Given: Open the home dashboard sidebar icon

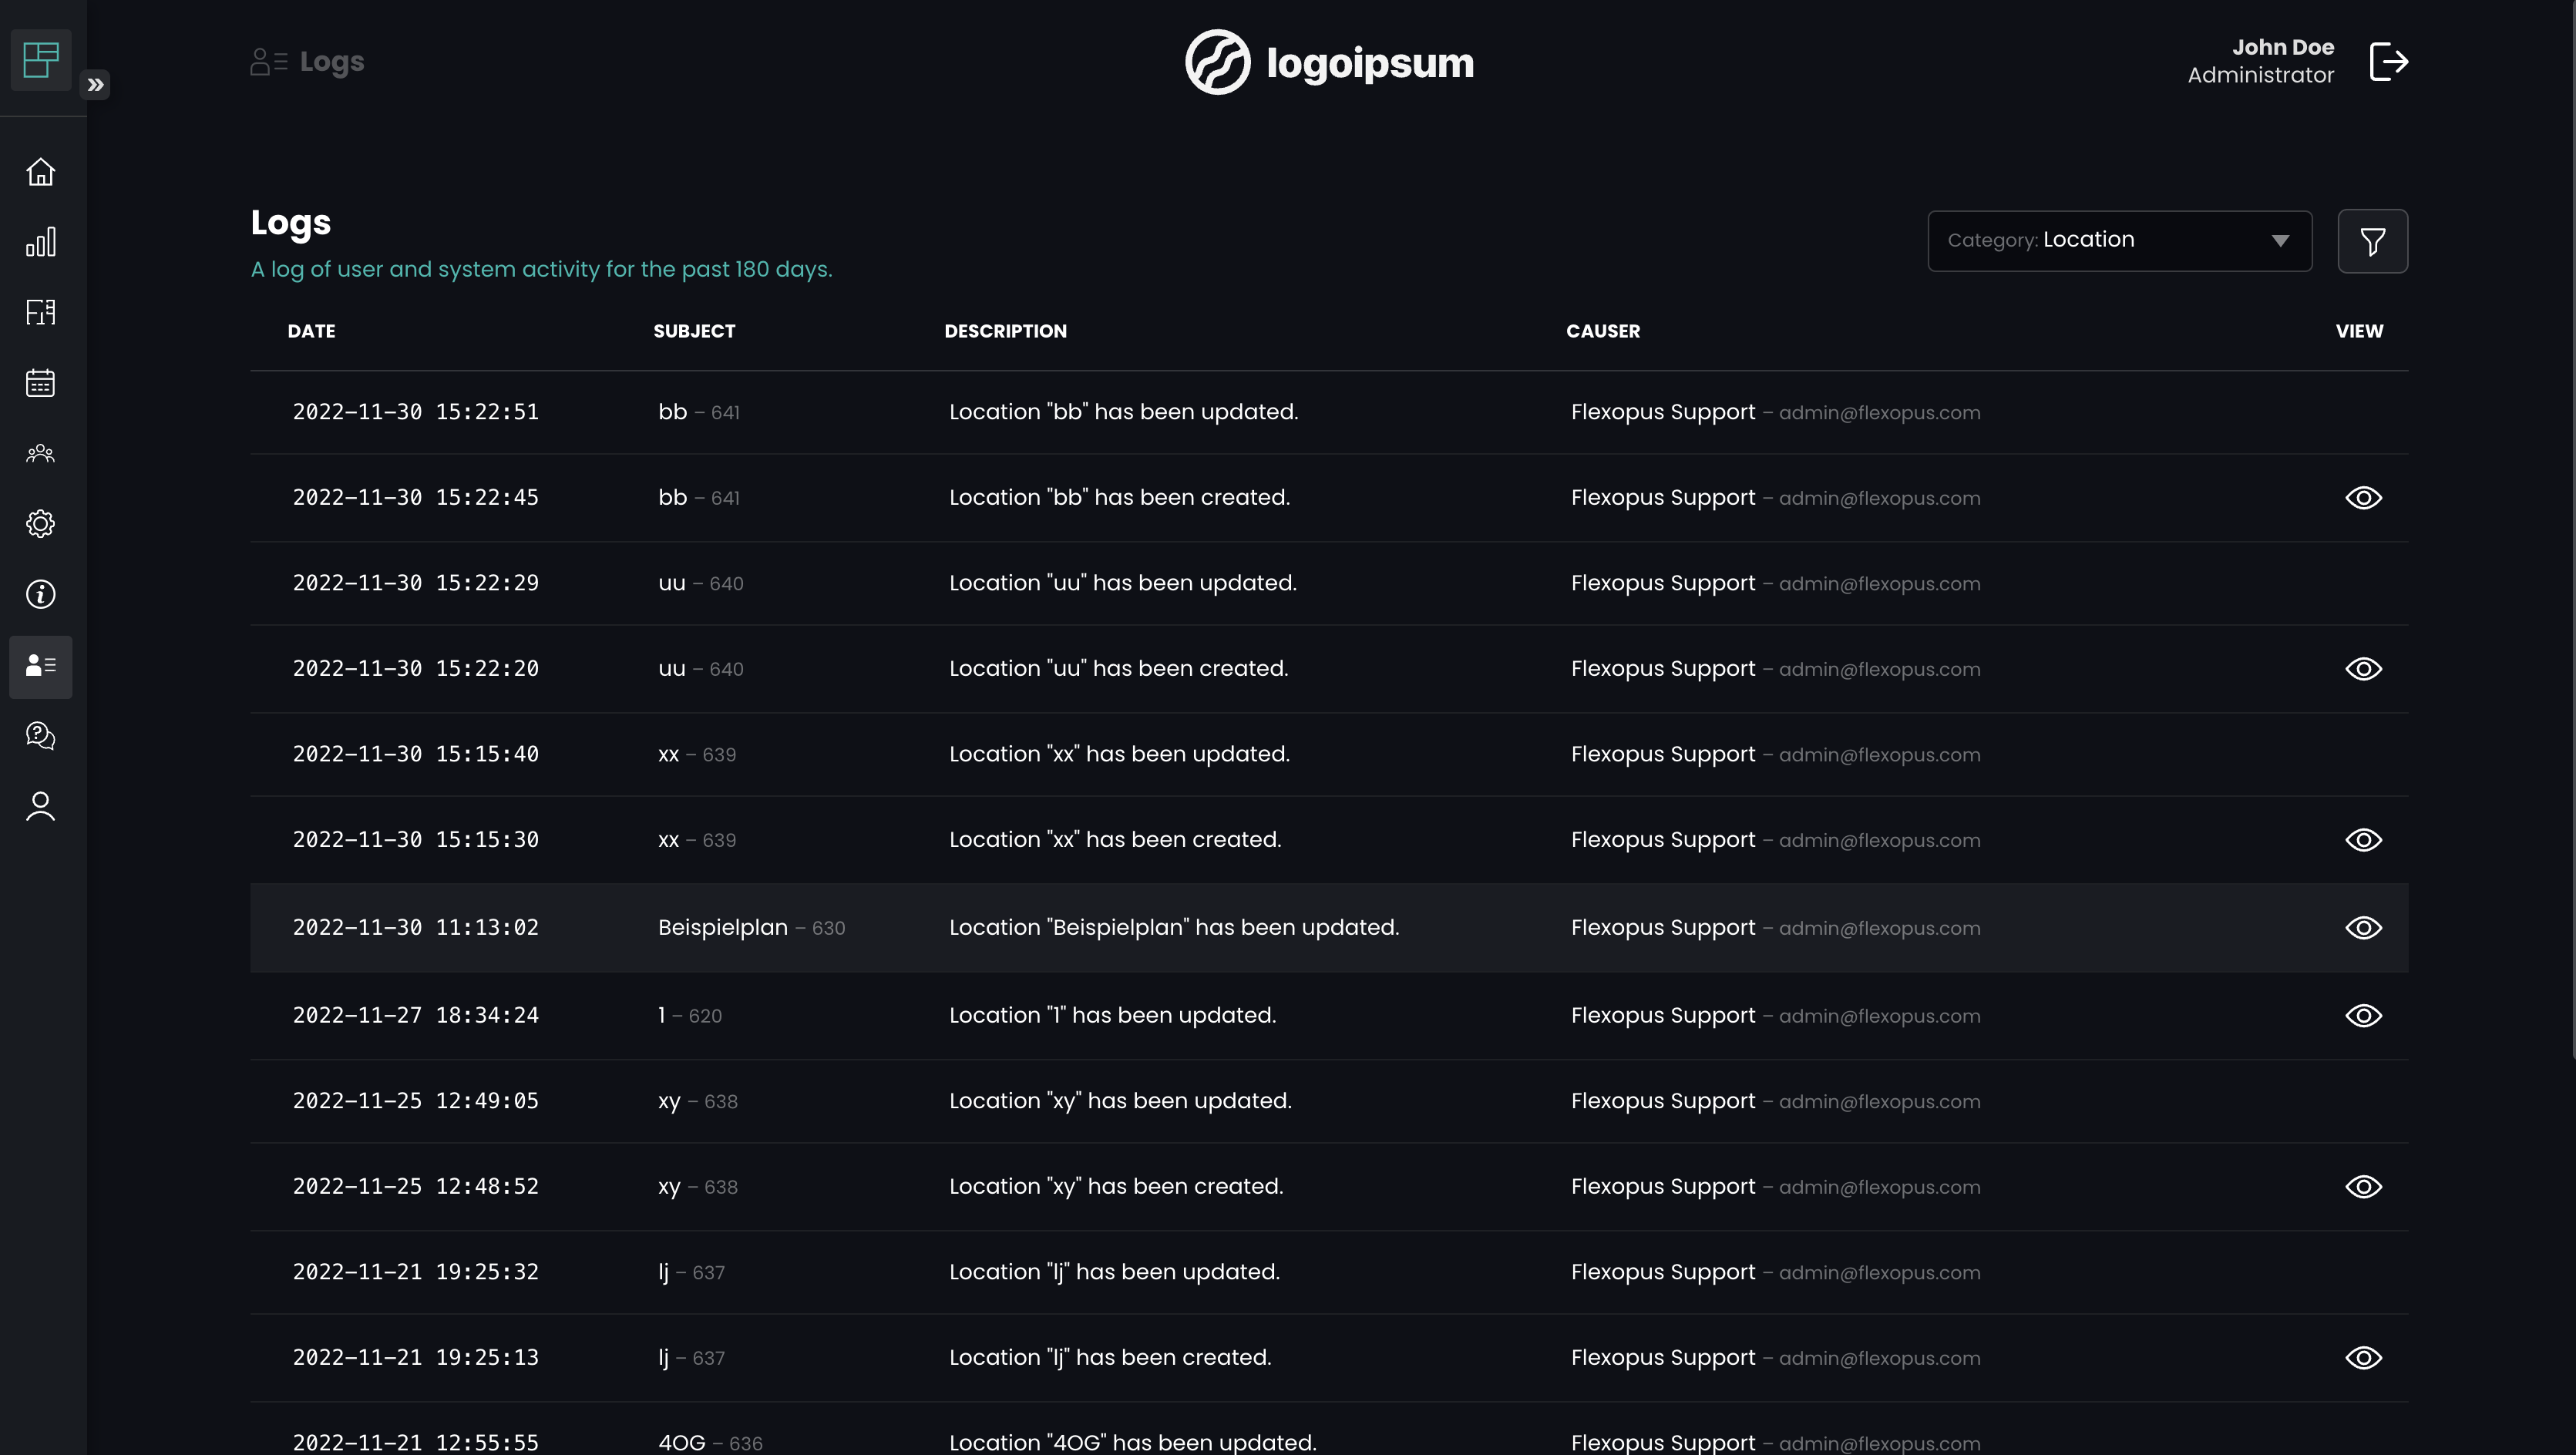Looking at the screenshot, I should click(40, 172).
